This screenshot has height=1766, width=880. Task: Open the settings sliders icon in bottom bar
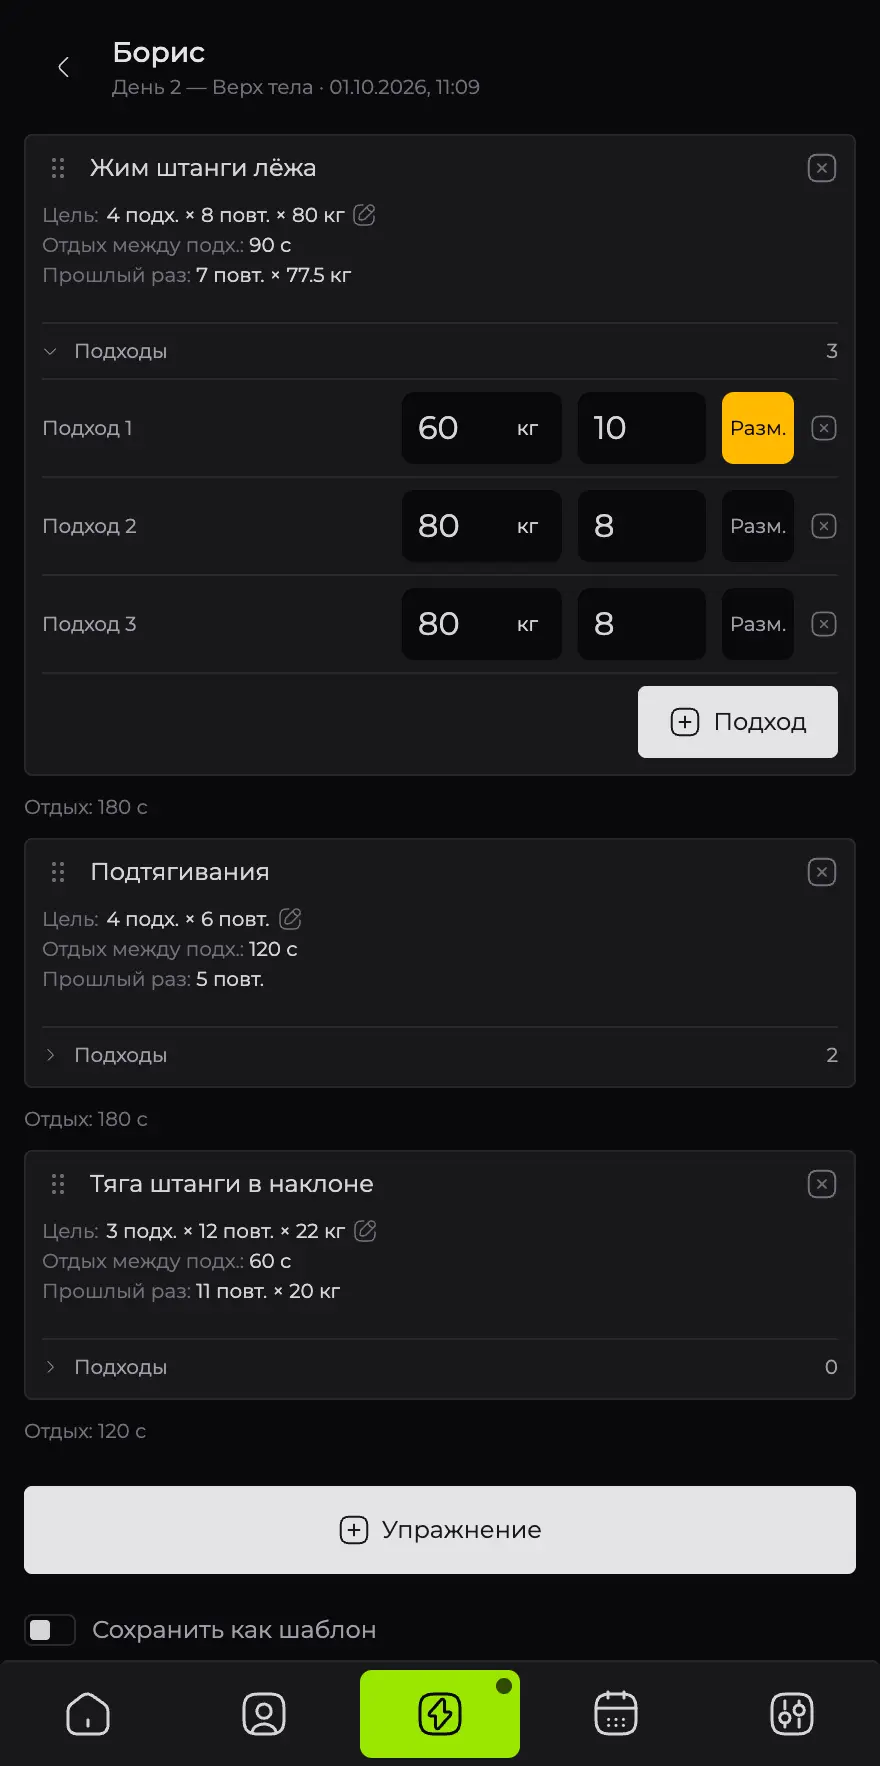(x=792, y=1714)
